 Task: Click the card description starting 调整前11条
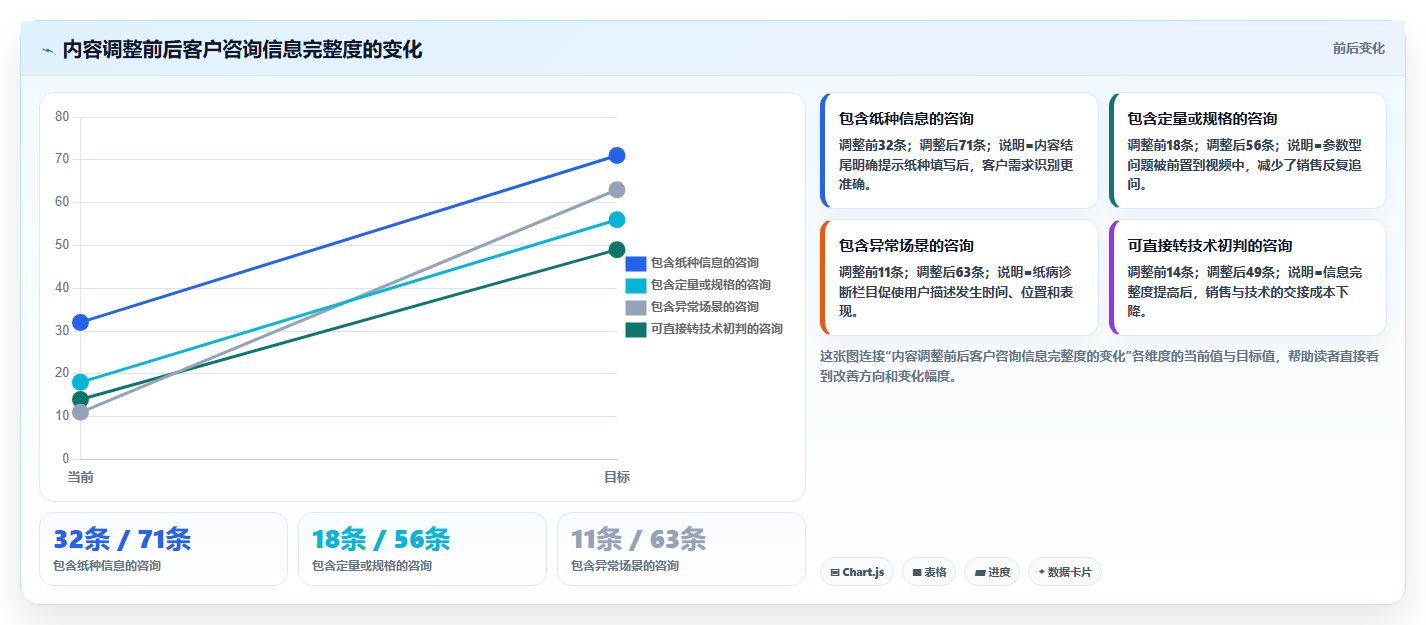956,291
